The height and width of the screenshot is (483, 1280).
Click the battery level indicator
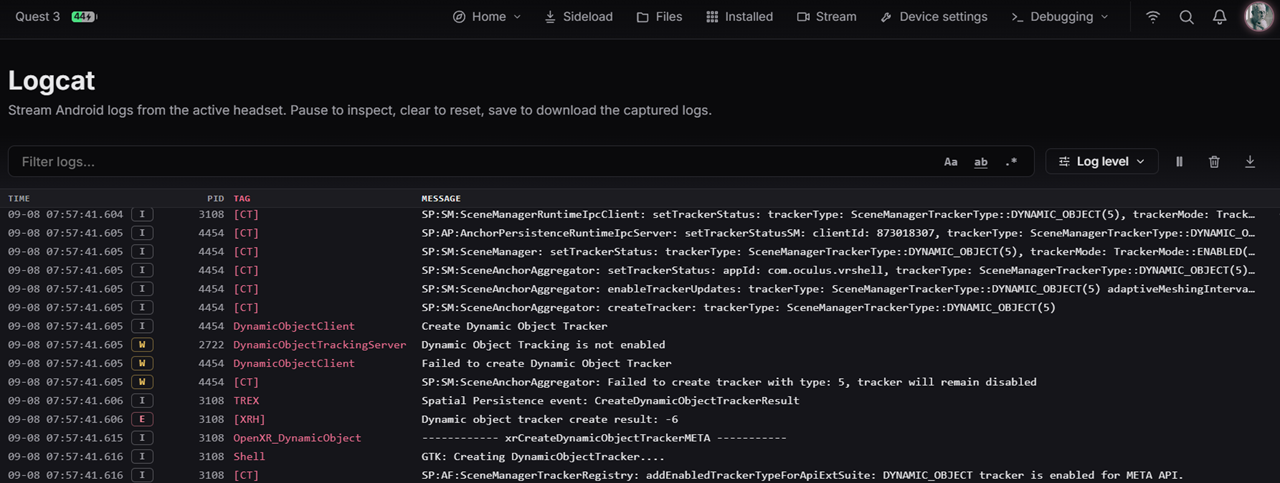[84, 17]
